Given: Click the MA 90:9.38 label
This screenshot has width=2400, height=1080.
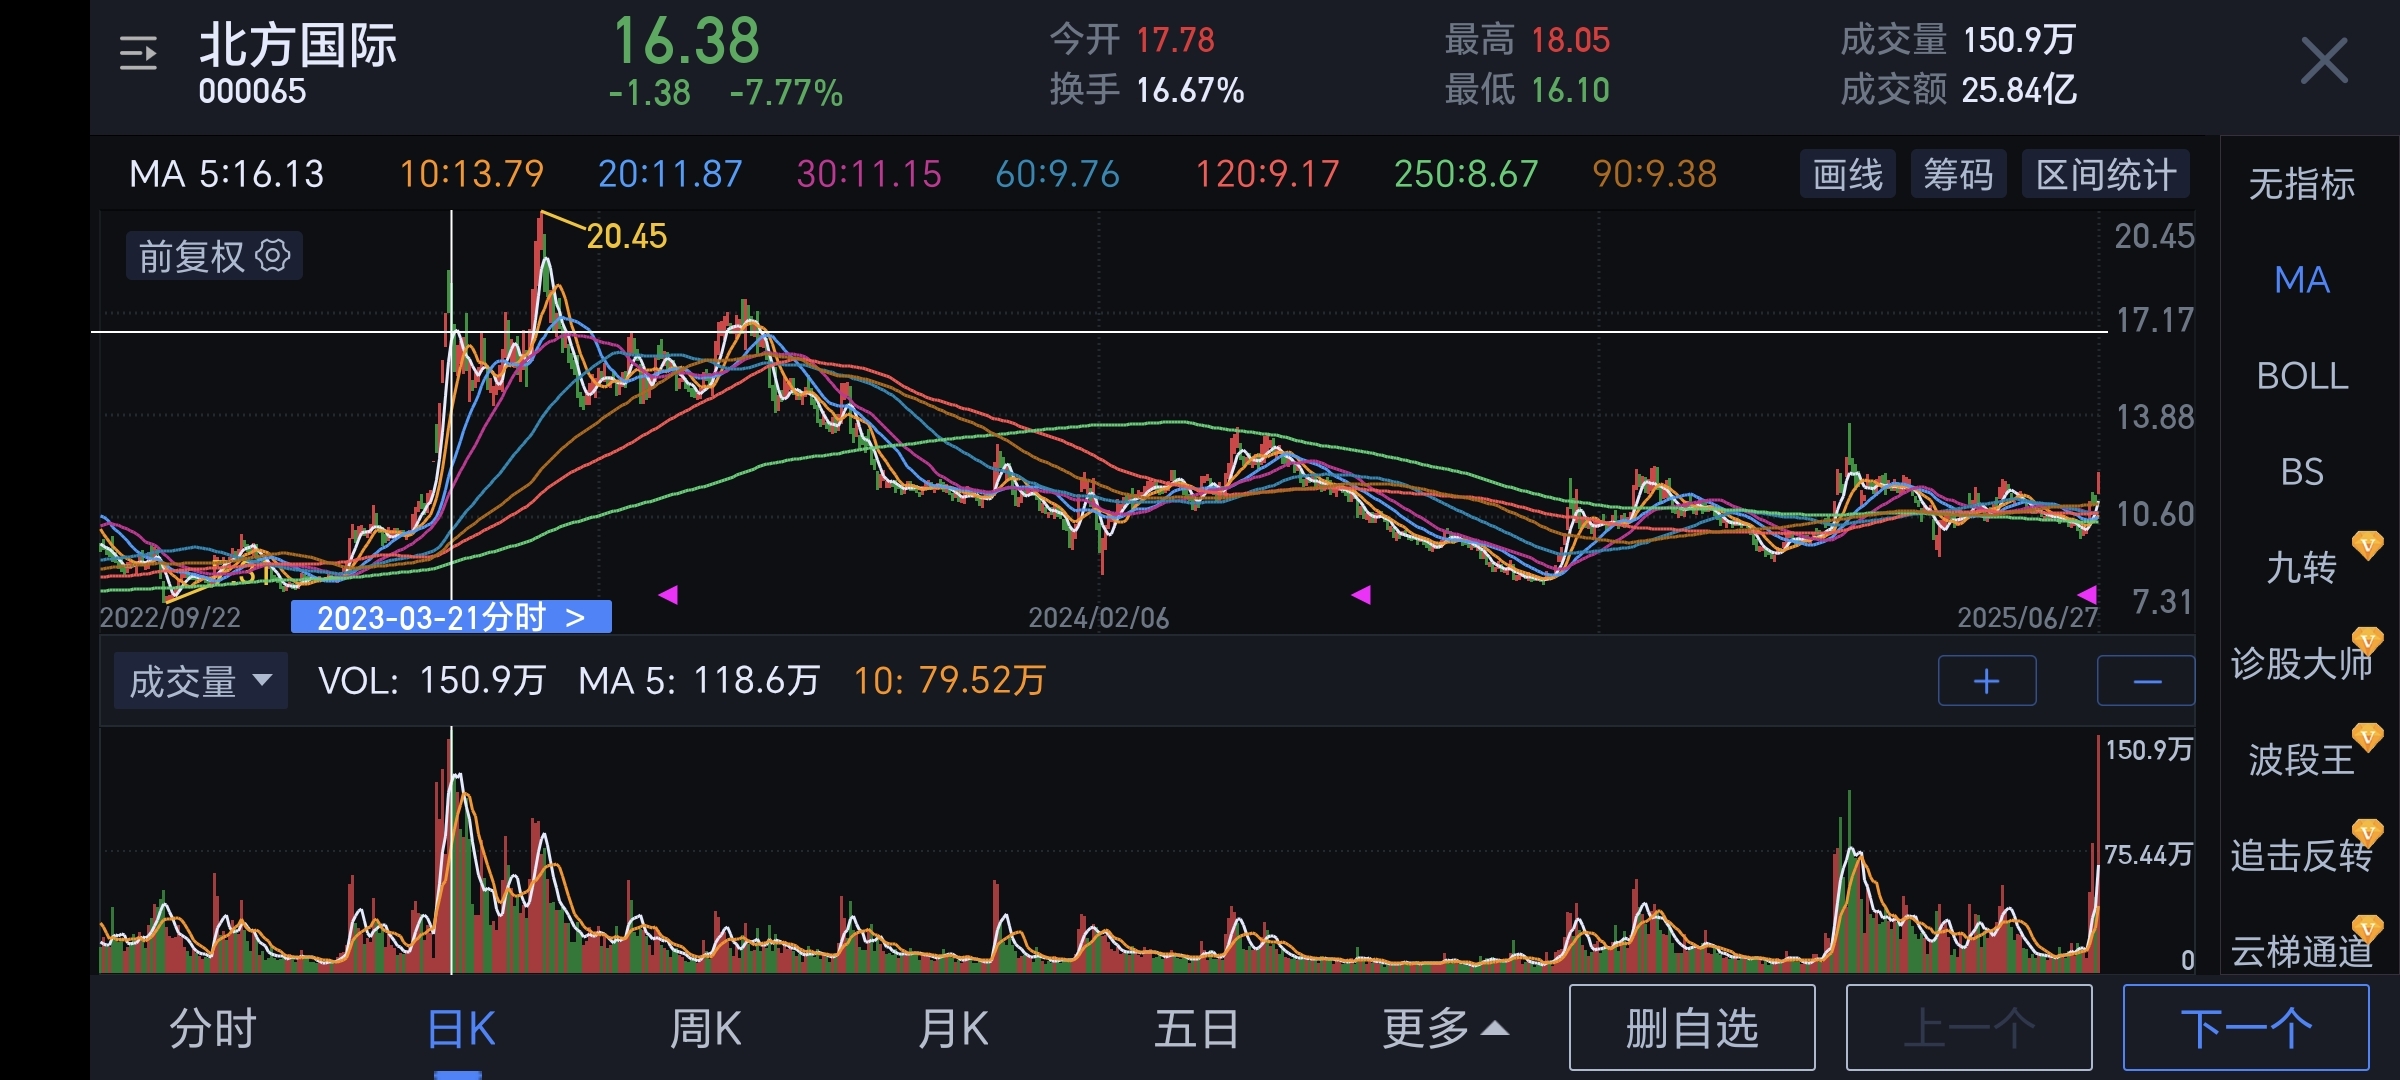Looking at the screenshot, I should click(1654, 175).
